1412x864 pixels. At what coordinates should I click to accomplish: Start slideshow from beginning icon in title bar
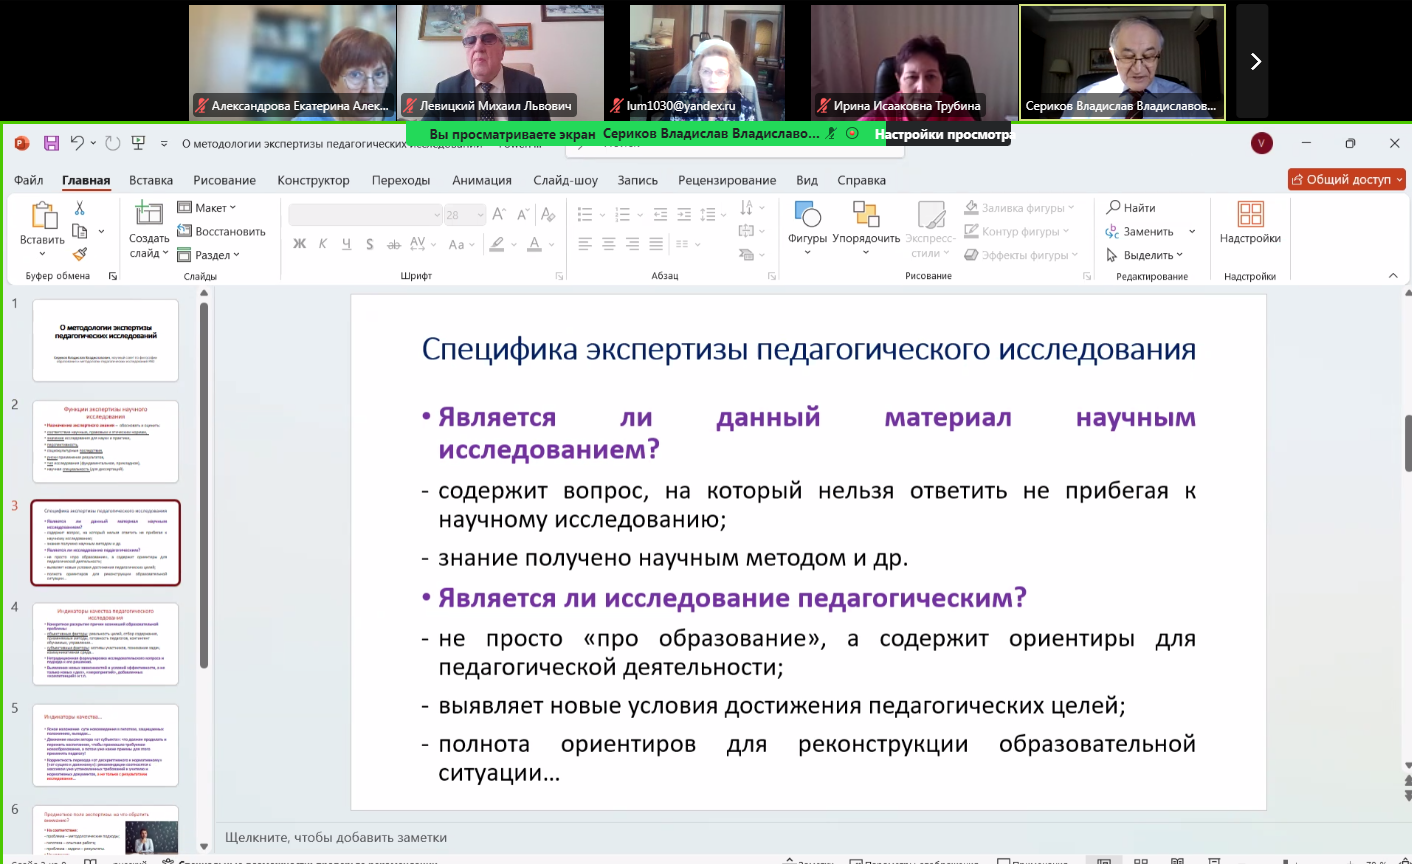click(138, 143)
